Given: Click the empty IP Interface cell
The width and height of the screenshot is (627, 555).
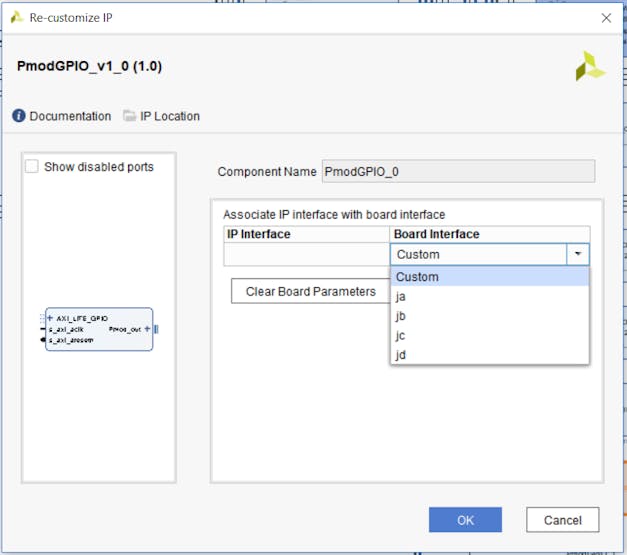Looking at the screenshot, I should (x=307, y=254).
